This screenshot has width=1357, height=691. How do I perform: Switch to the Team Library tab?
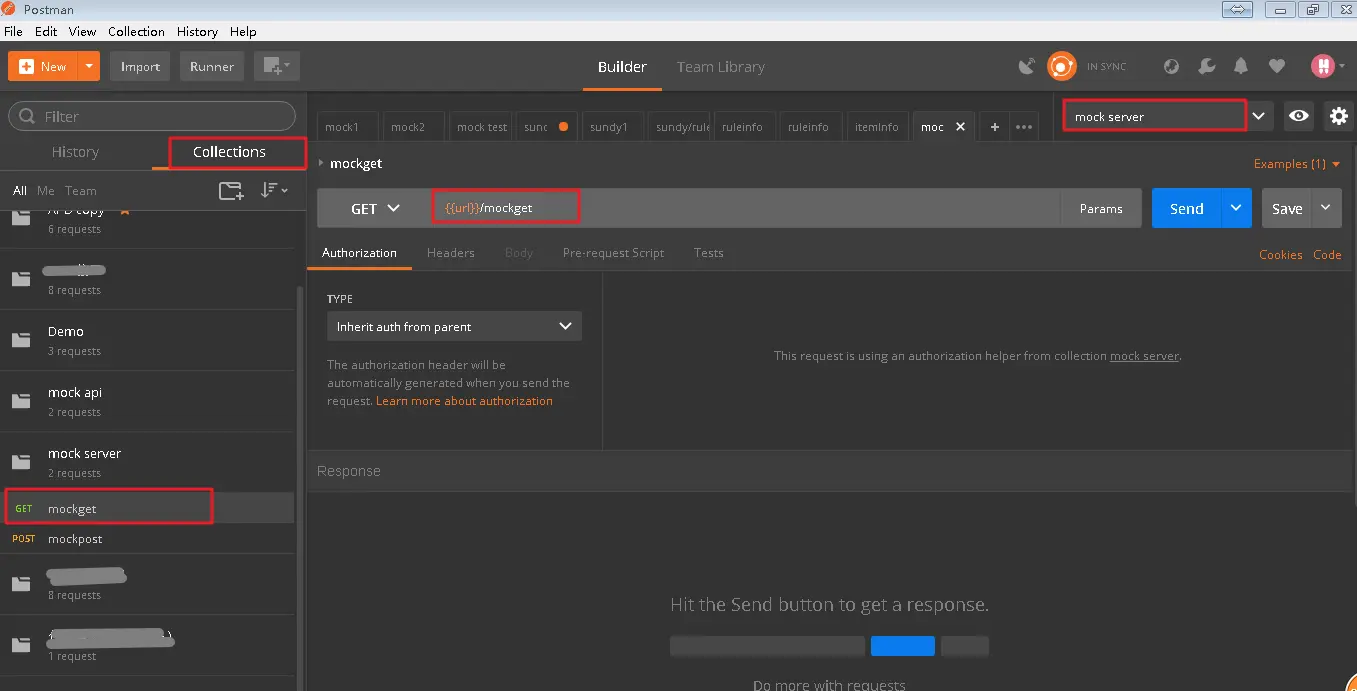point(720,67)
